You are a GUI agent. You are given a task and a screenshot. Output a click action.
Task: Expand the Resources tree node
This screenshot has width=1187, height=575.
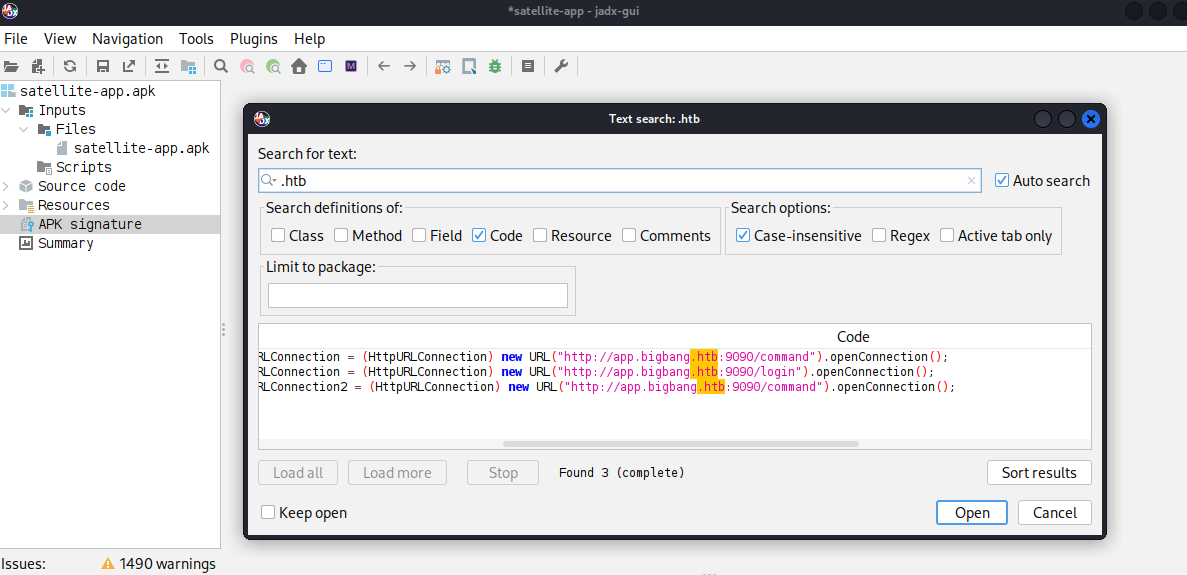coord(7,205)
